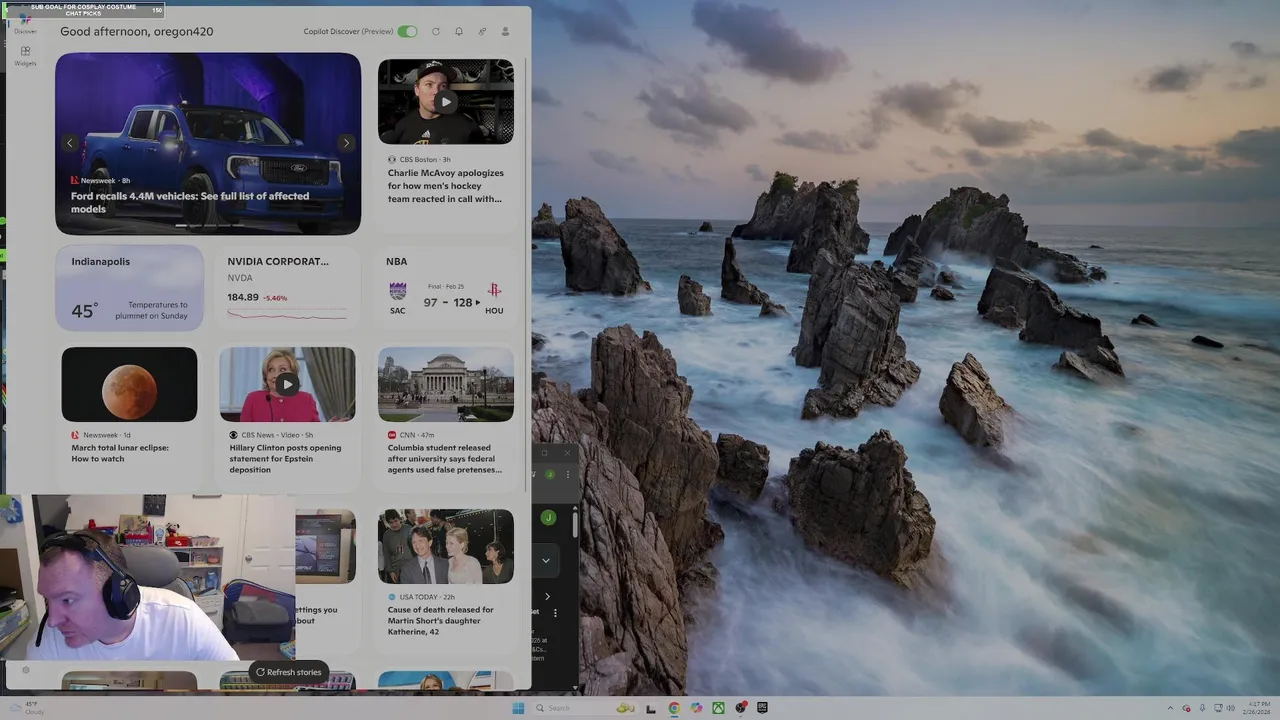
Task: Open Columbia student released headline
Action: tap(445, 458)
